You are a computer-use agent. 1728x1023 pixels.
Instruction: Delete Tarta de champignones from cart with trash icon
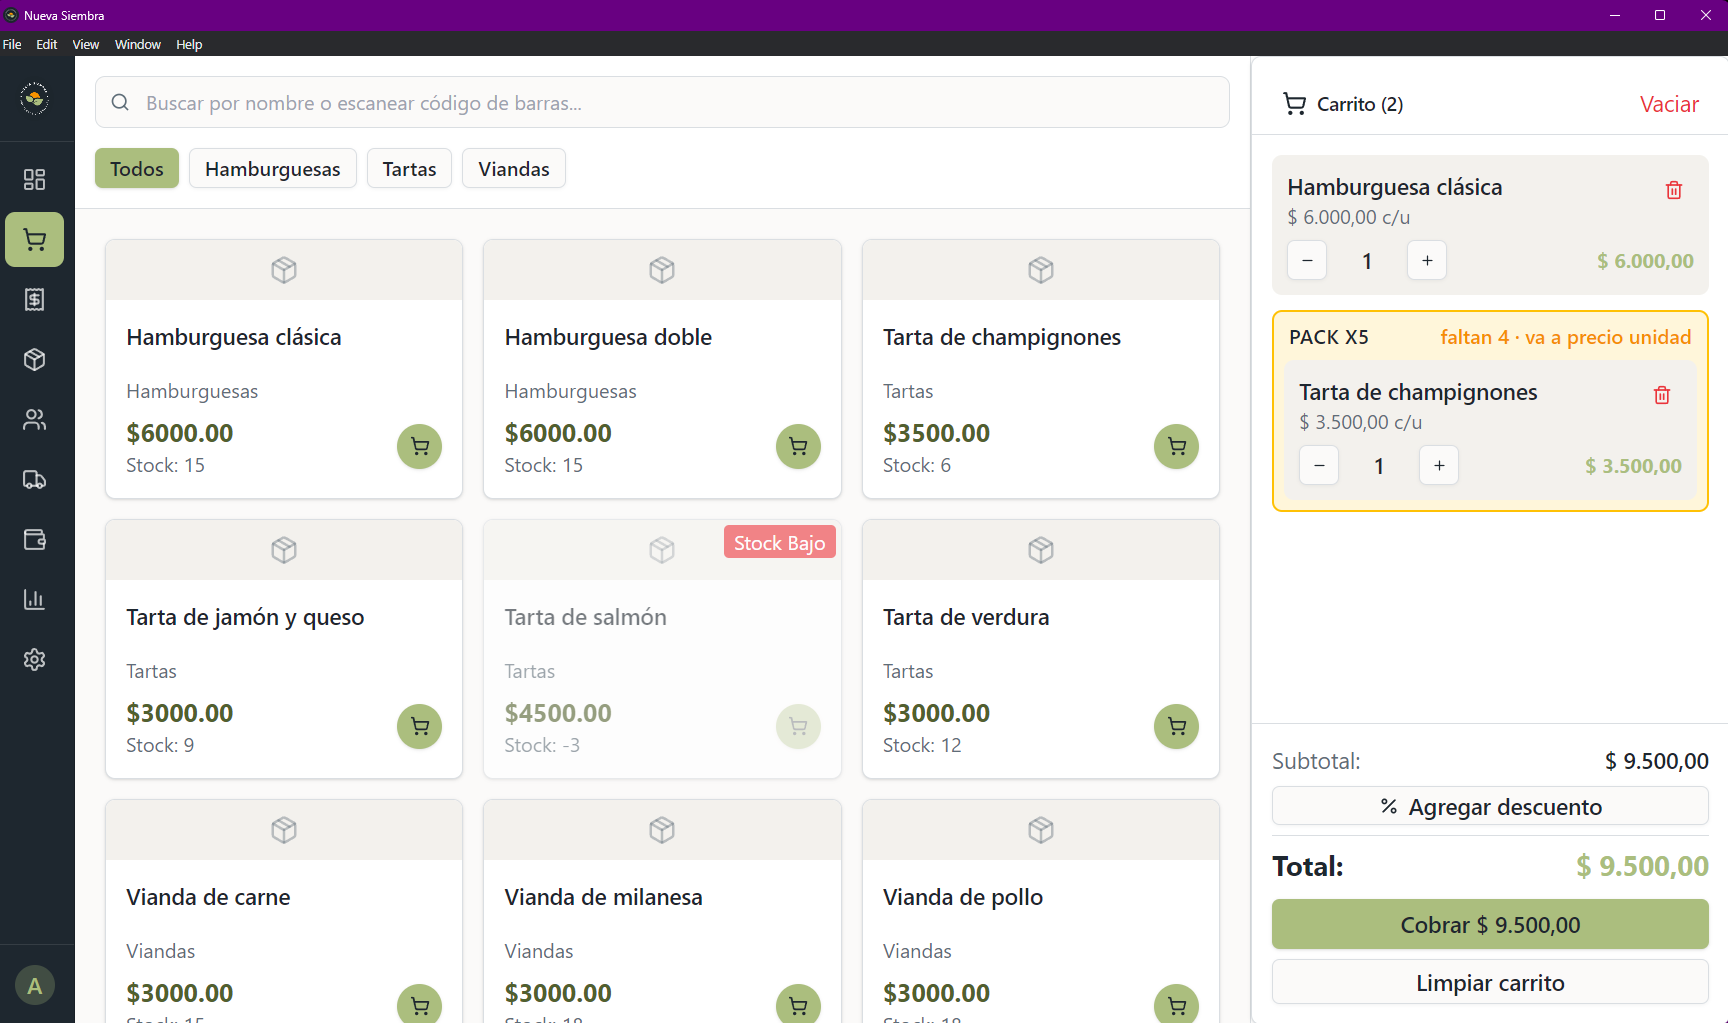pos(1662,395)
